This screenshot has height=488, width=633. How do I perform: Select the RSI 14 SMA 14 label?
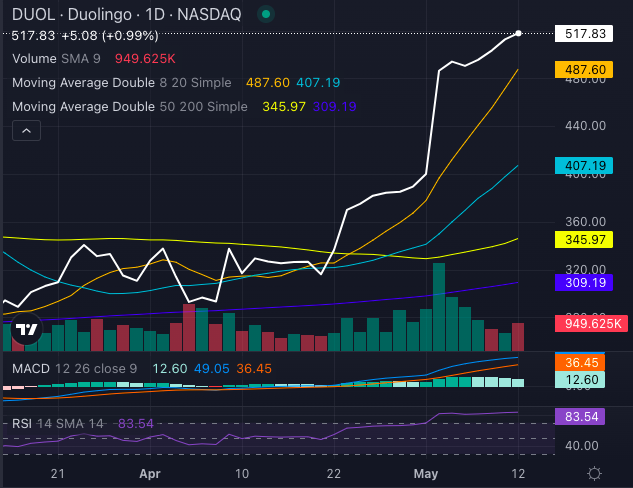coord(58,423)
